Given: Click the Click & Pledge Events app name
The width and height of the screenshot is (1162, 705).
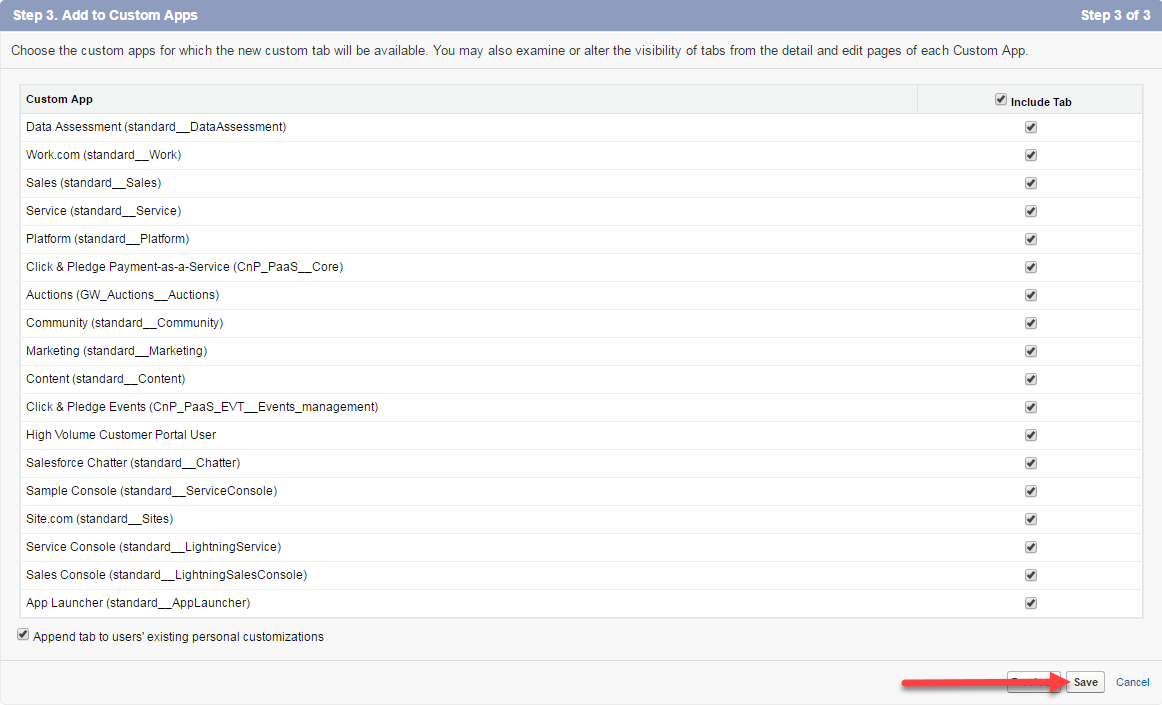Looking at the screenshot, I should [x=202, y=407].
